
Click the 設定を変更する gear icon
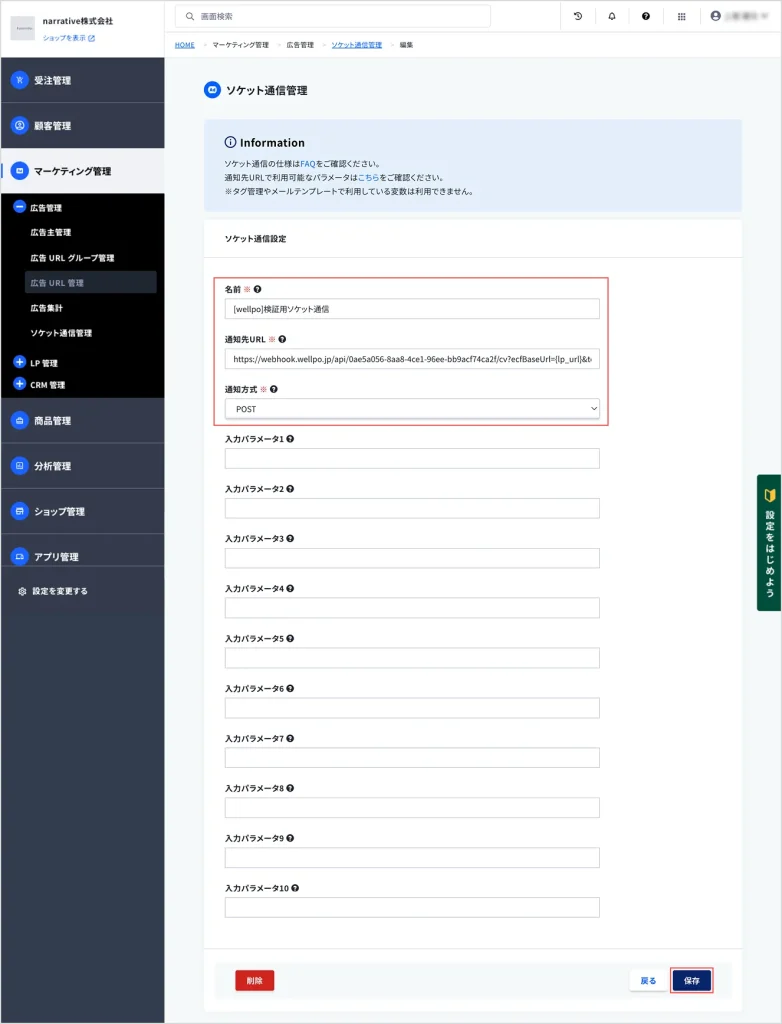(x=22, y=591)
